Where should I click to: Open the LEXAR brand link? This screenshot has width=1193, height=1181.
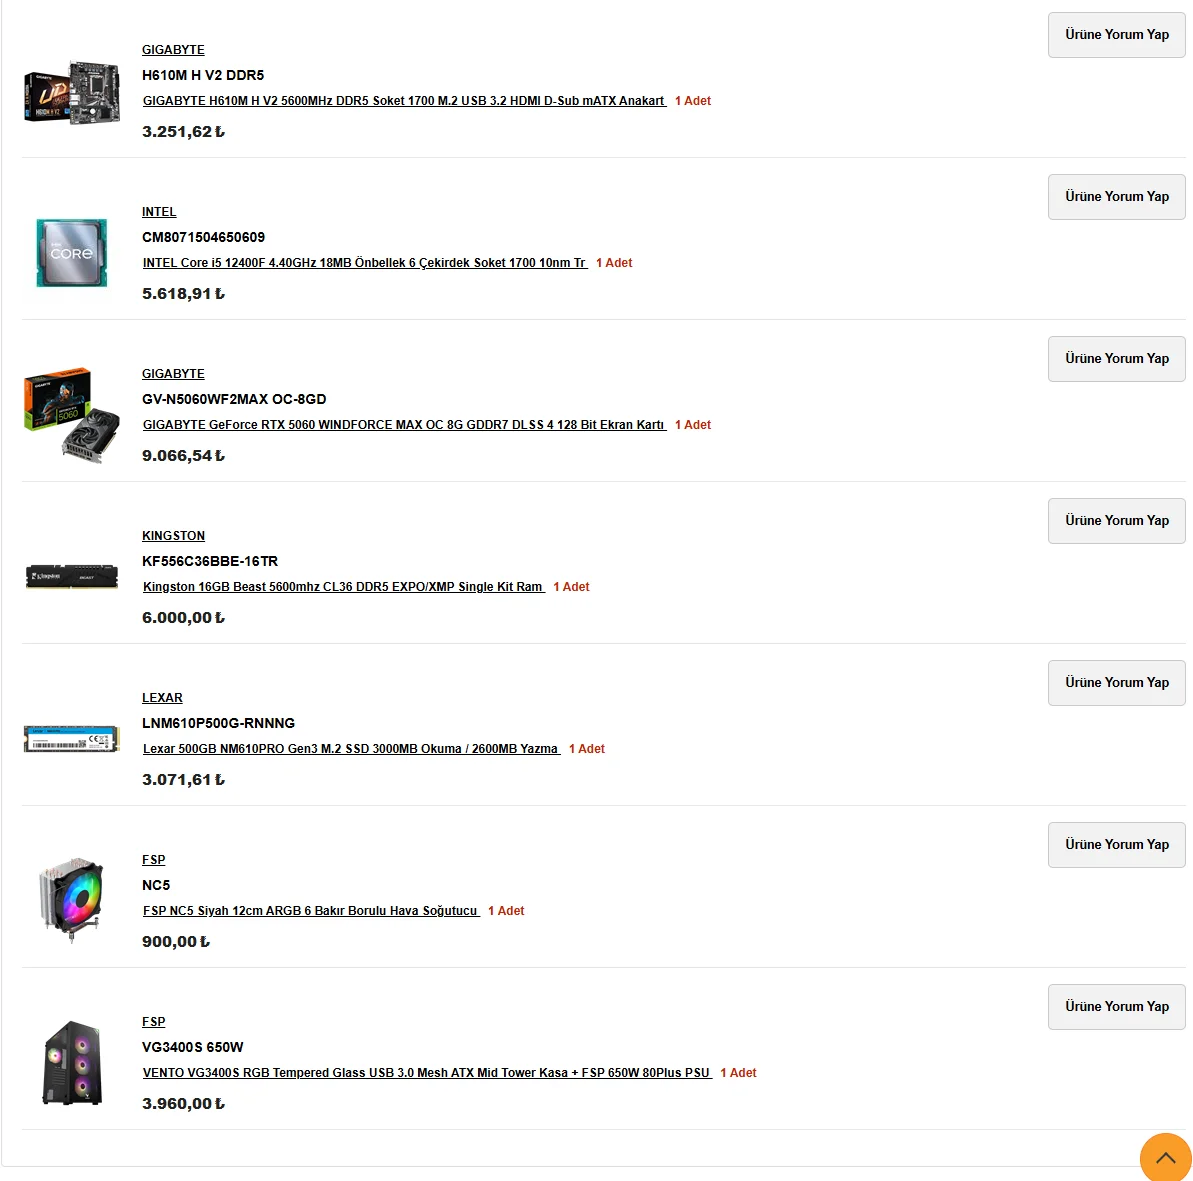pyautogui.click(x=162, y=698)
